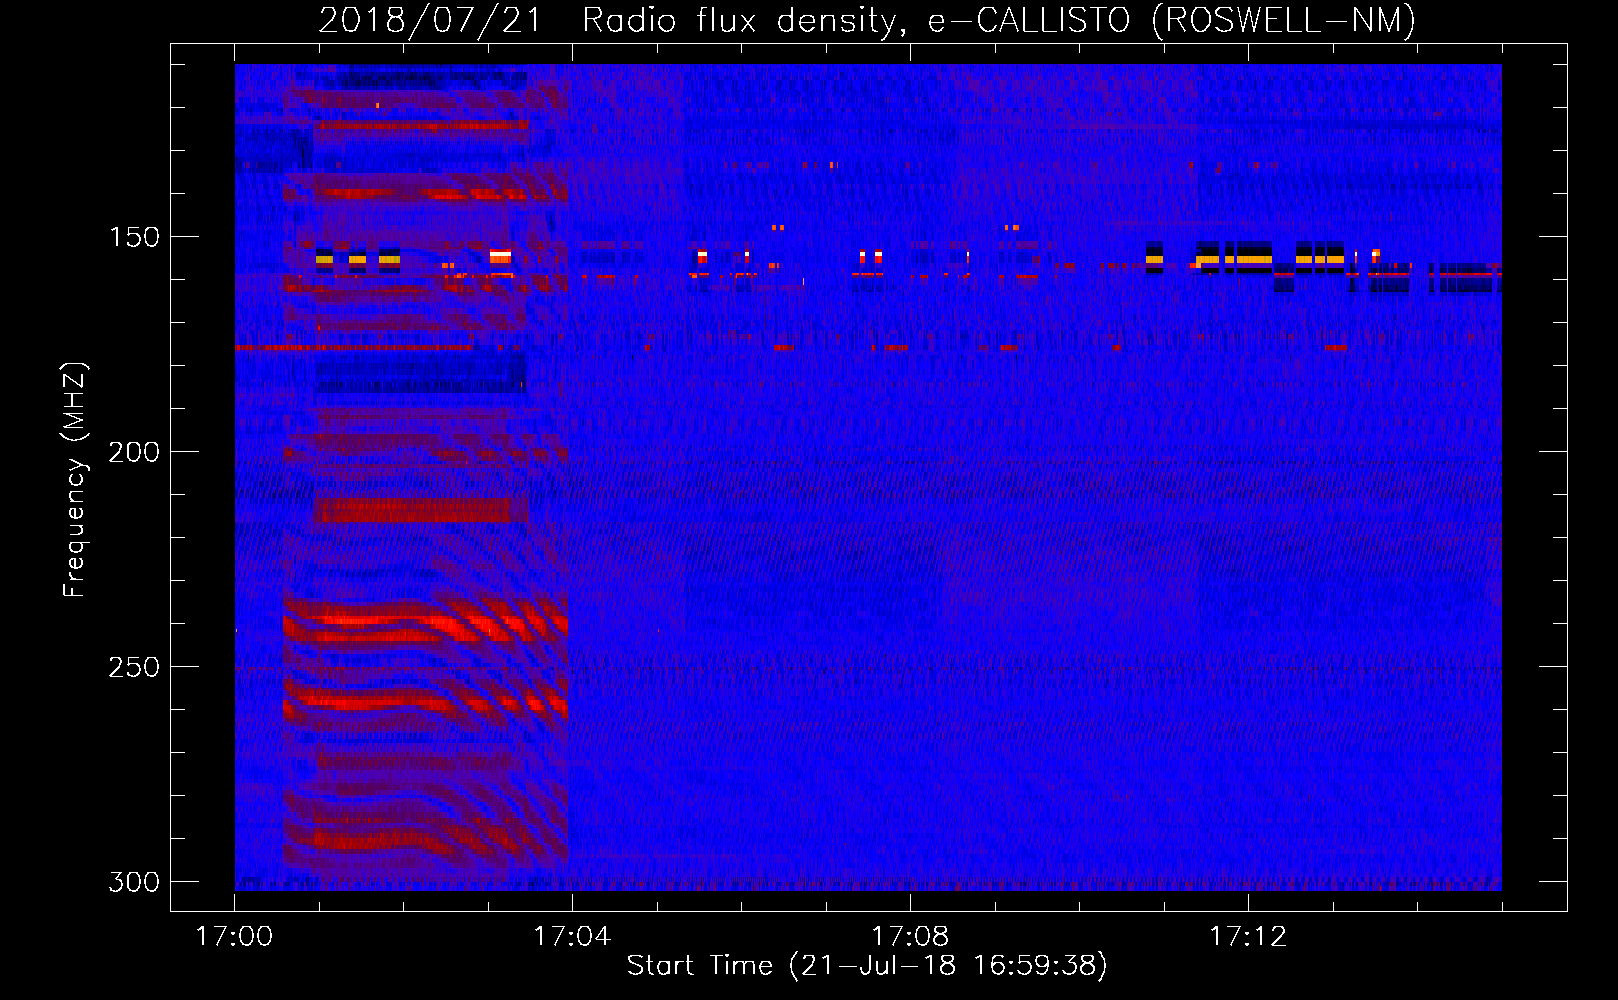Click the 'Frequency (MHZ)' axis label
The image size is (1618, 1000).
point(75,480)
